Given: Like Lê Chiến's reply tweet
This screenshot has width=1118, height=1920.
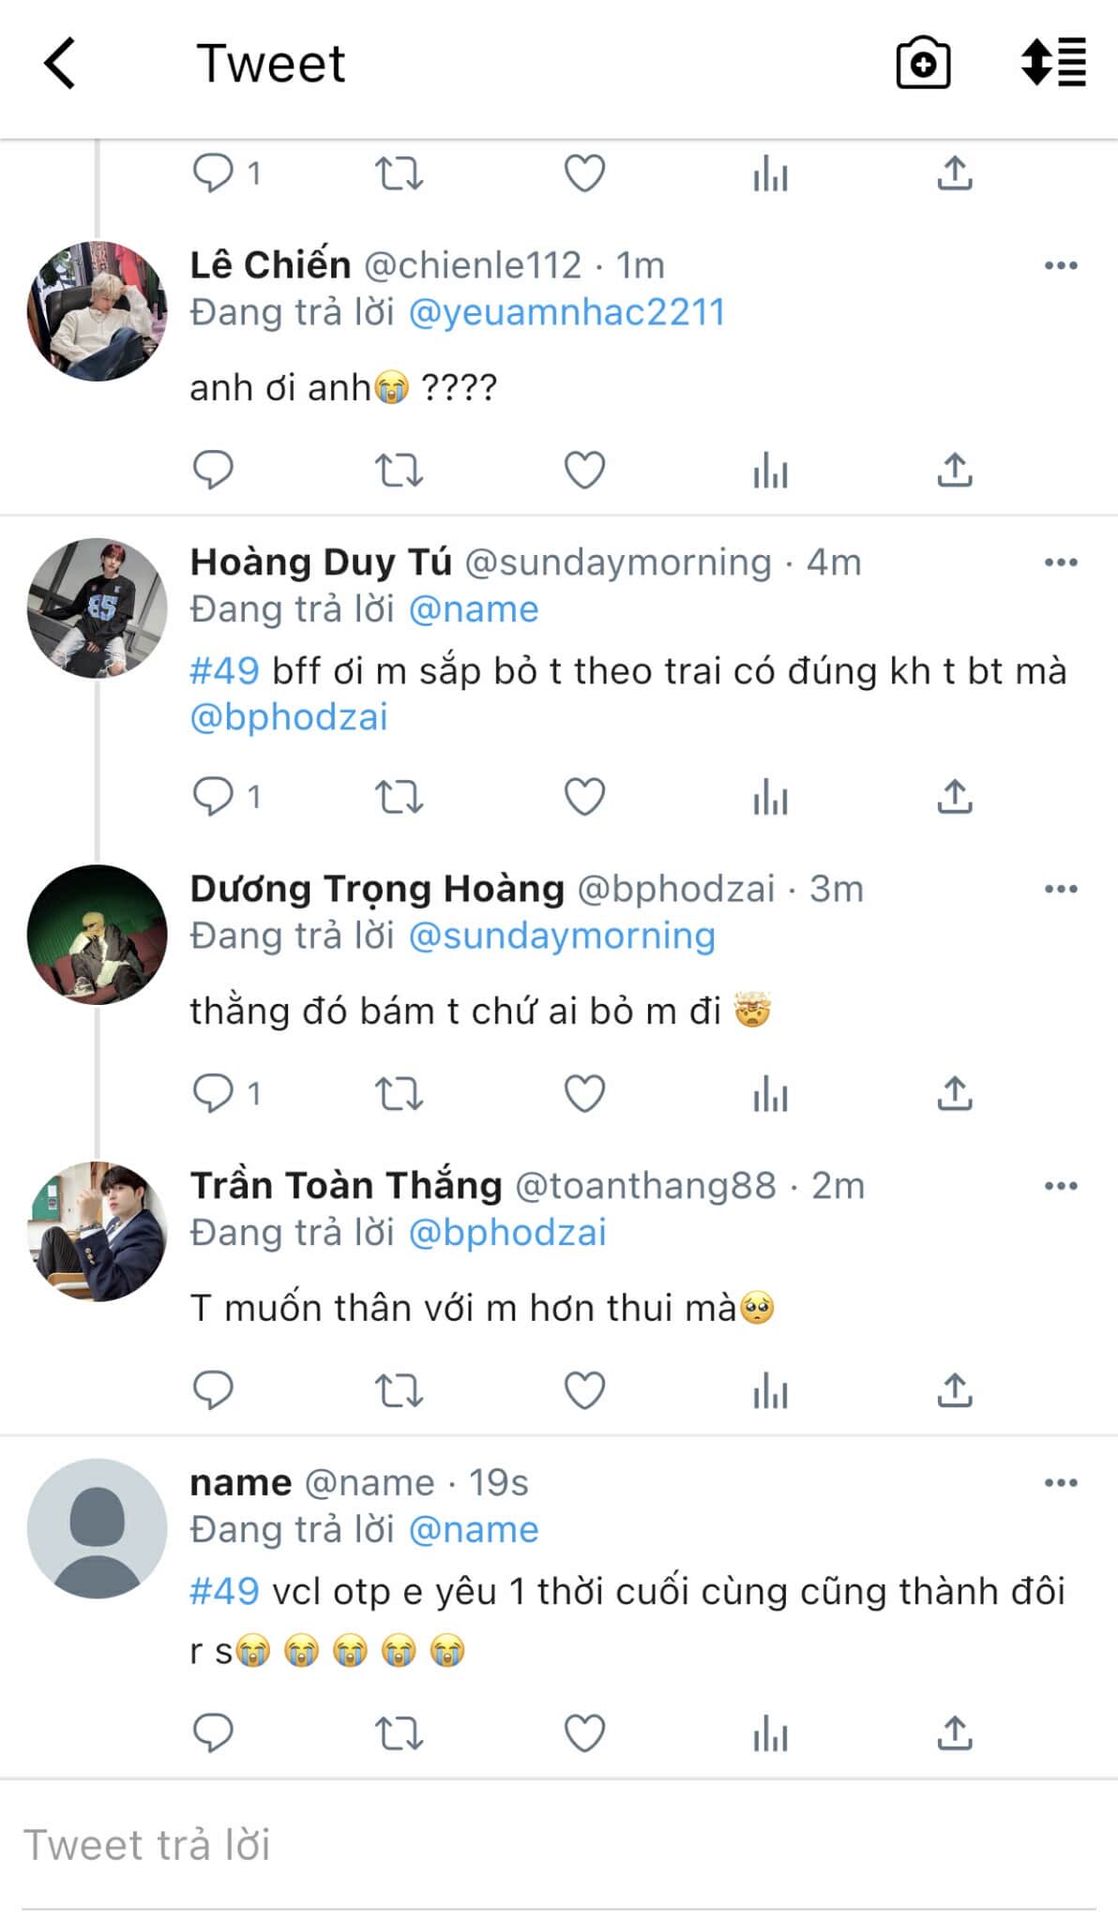Looking at the screenshot, I should [584, 470].
